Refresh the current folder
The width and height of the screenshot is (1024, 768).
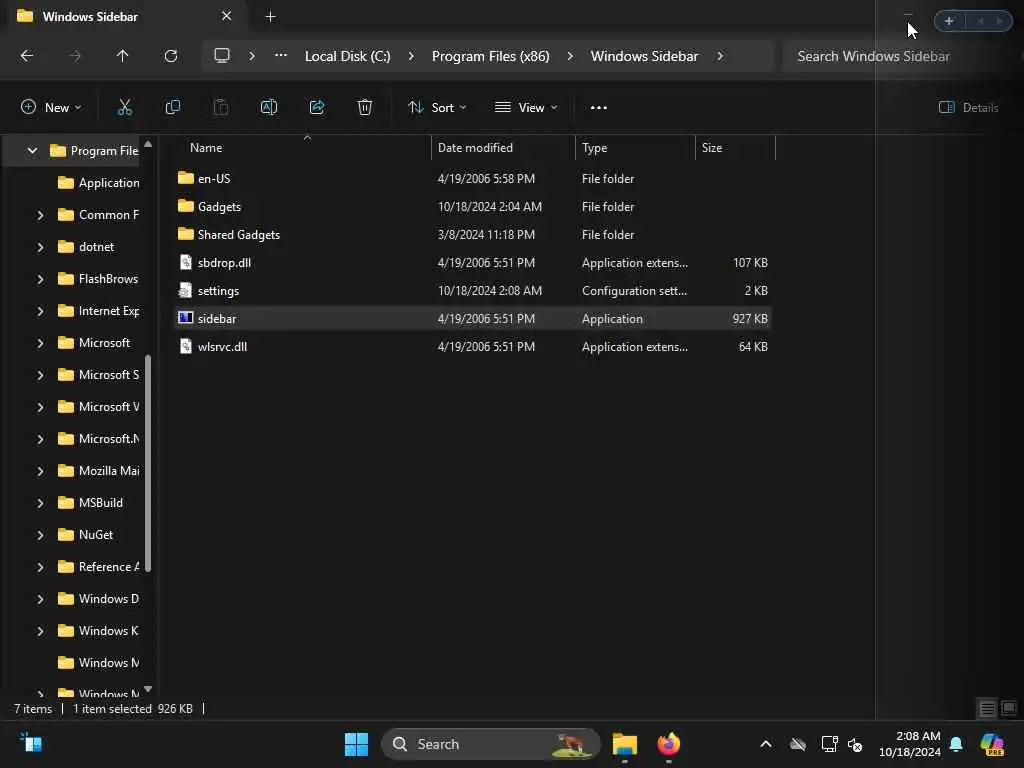170,56
